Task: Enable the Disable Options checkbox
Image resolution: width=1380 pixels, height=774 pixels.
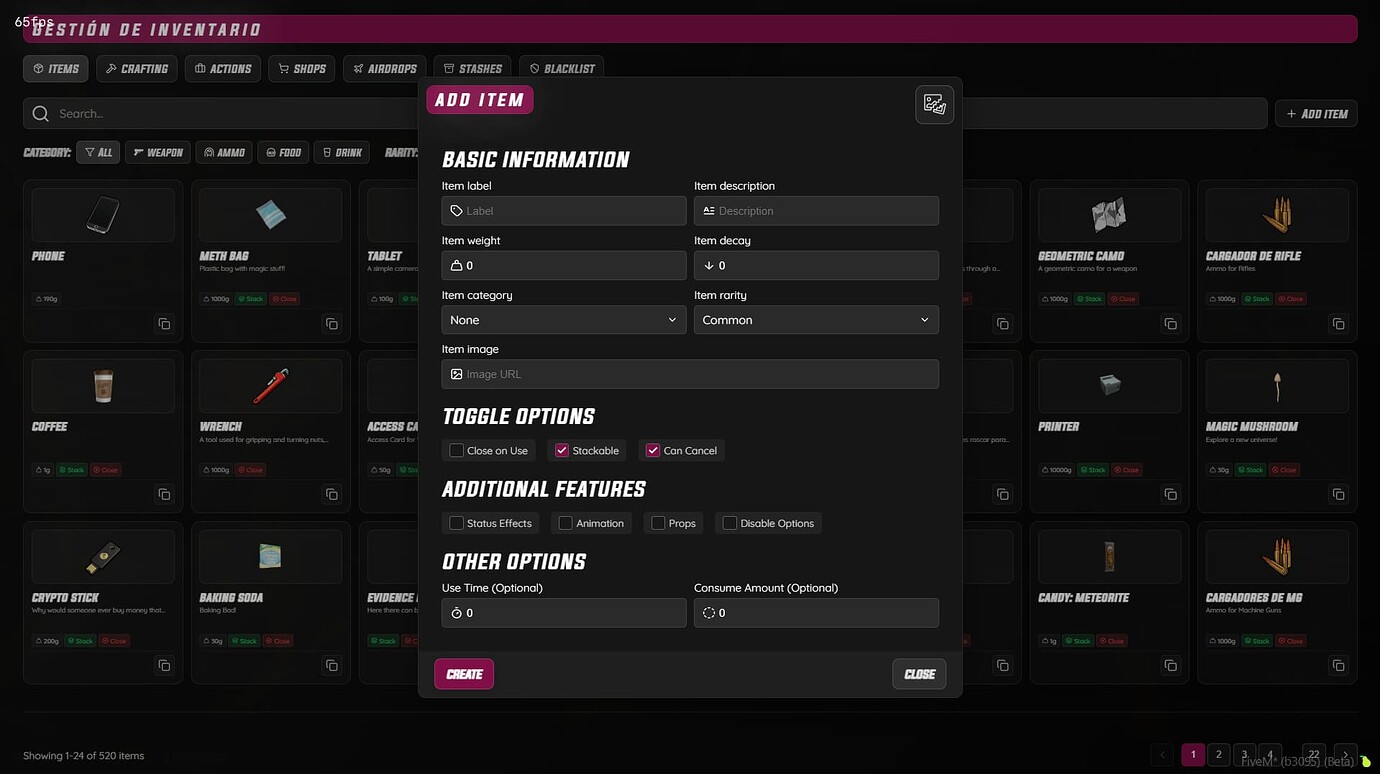Action: click(728, 522)
